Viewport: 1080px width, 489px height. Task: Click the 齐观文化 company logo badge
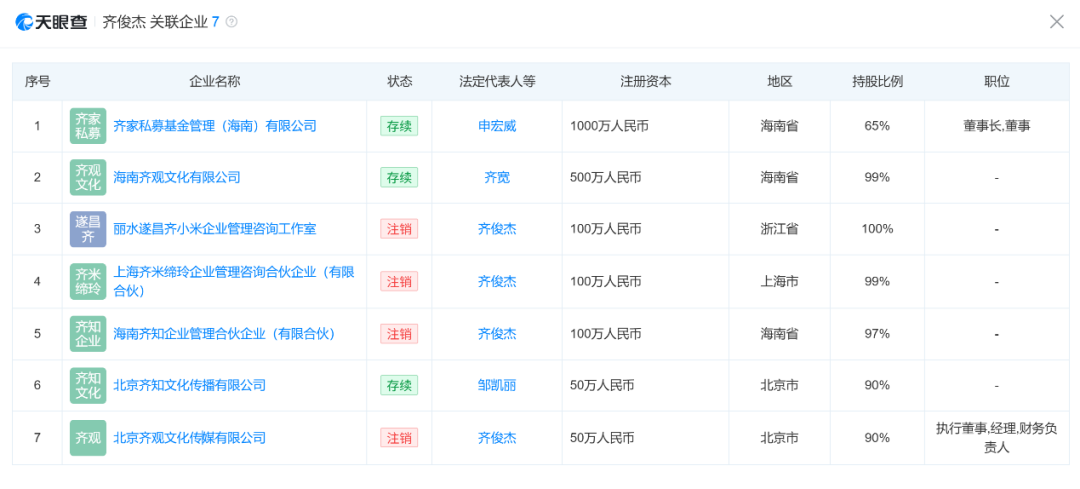pyautogui.click(x=87, y=178)
